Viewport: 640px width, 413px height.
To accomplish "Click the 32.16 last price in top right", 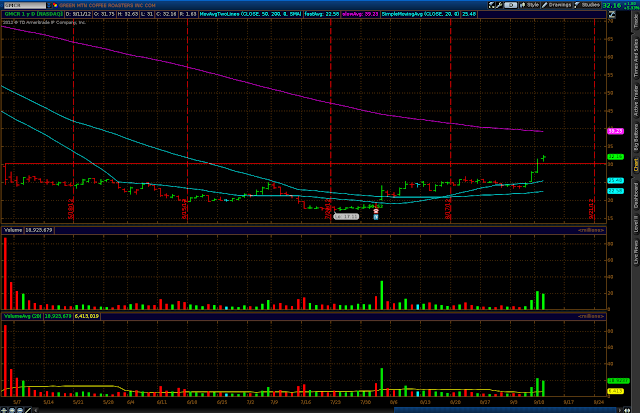I will [611, 5].
